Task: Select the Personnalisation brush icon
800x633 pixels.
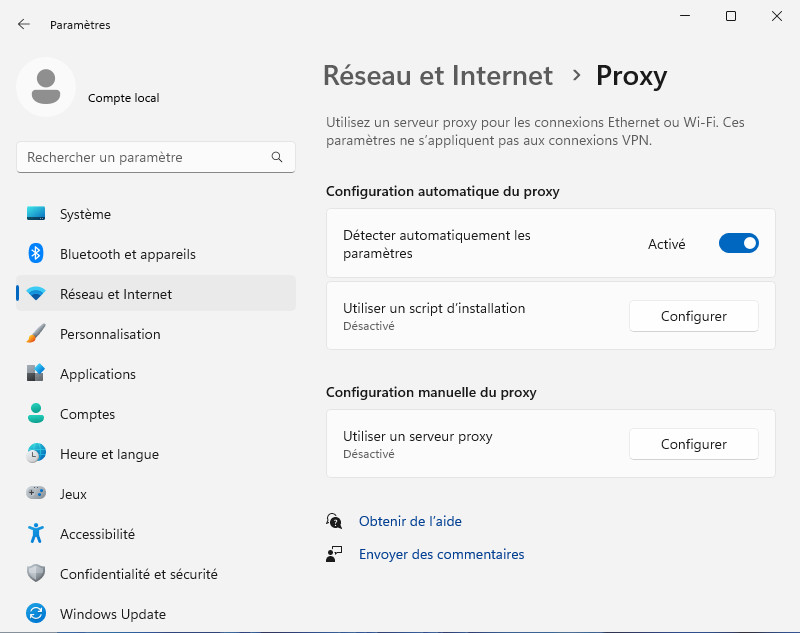Action: tap(33, 334)
